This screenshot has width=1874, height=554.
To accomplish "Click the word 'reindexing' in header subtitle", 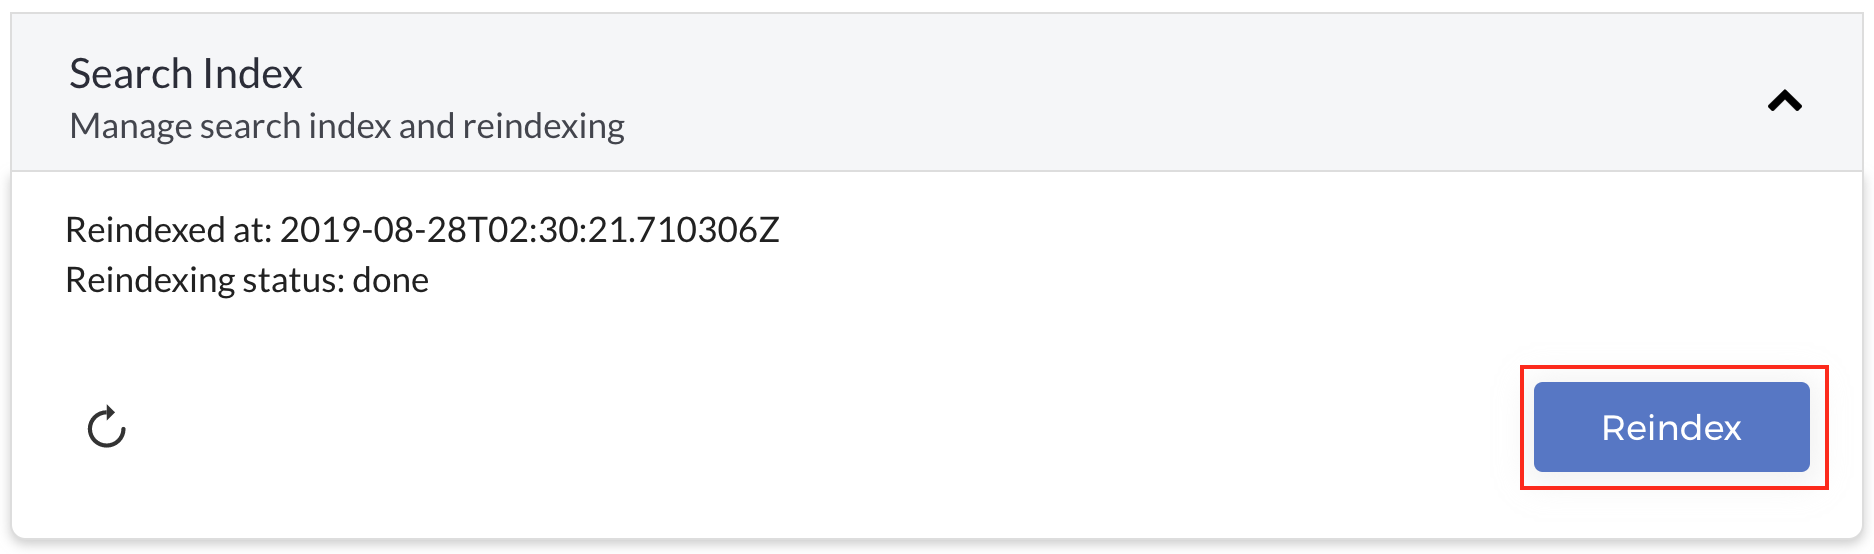I will pyautogui.click(x=544, y=127).
